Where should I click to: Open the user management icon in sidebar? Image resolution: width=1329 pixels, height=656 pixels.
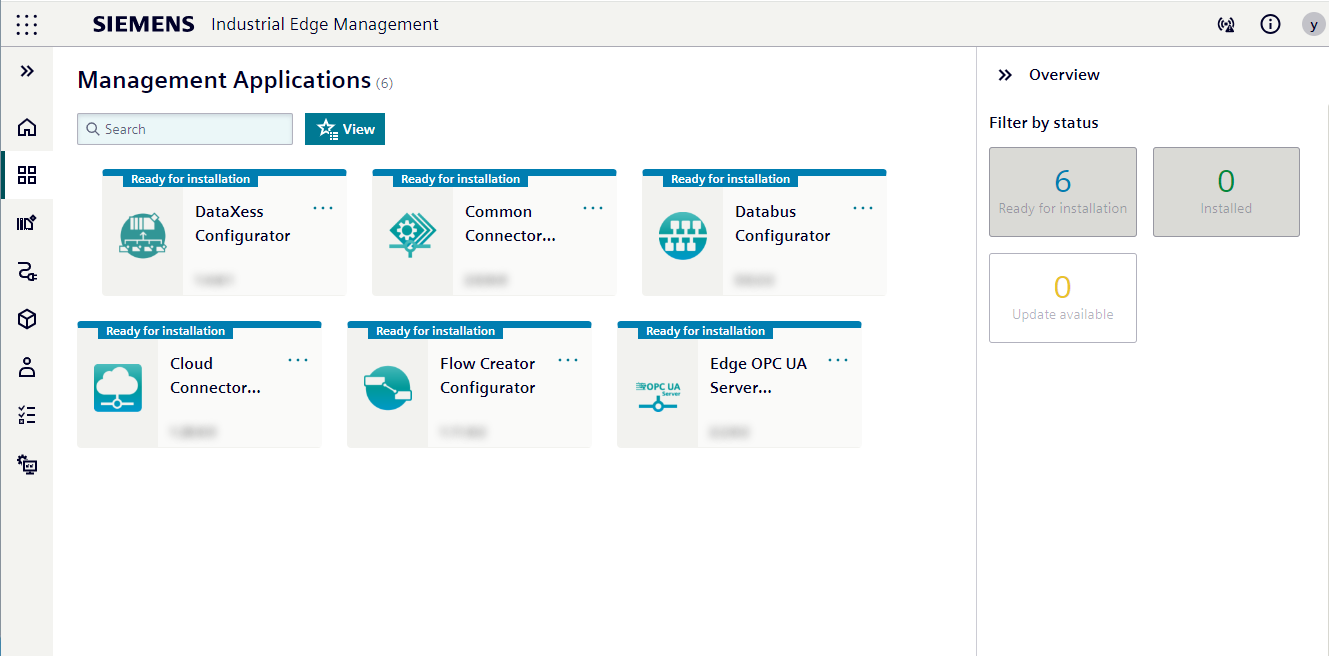coord(26,367)
